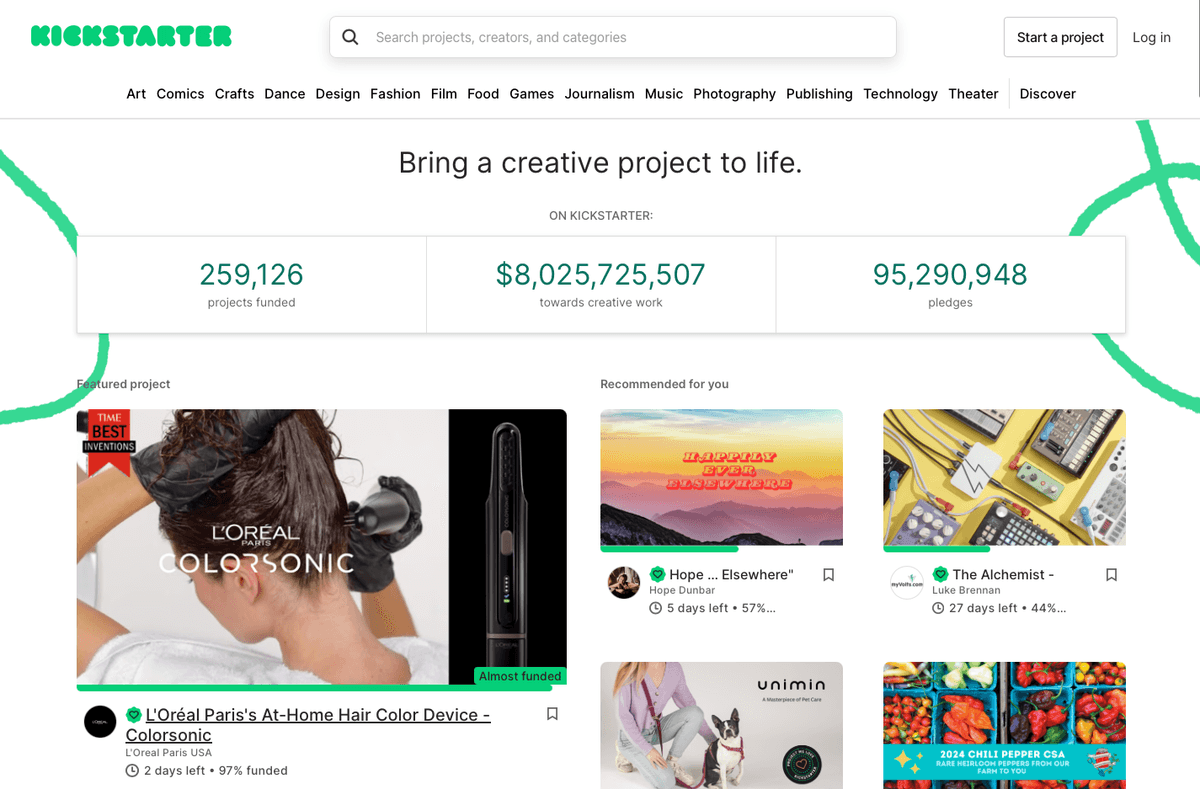
Task: Click the verified badge next to L'Oréal project
Action: point(134,715)
